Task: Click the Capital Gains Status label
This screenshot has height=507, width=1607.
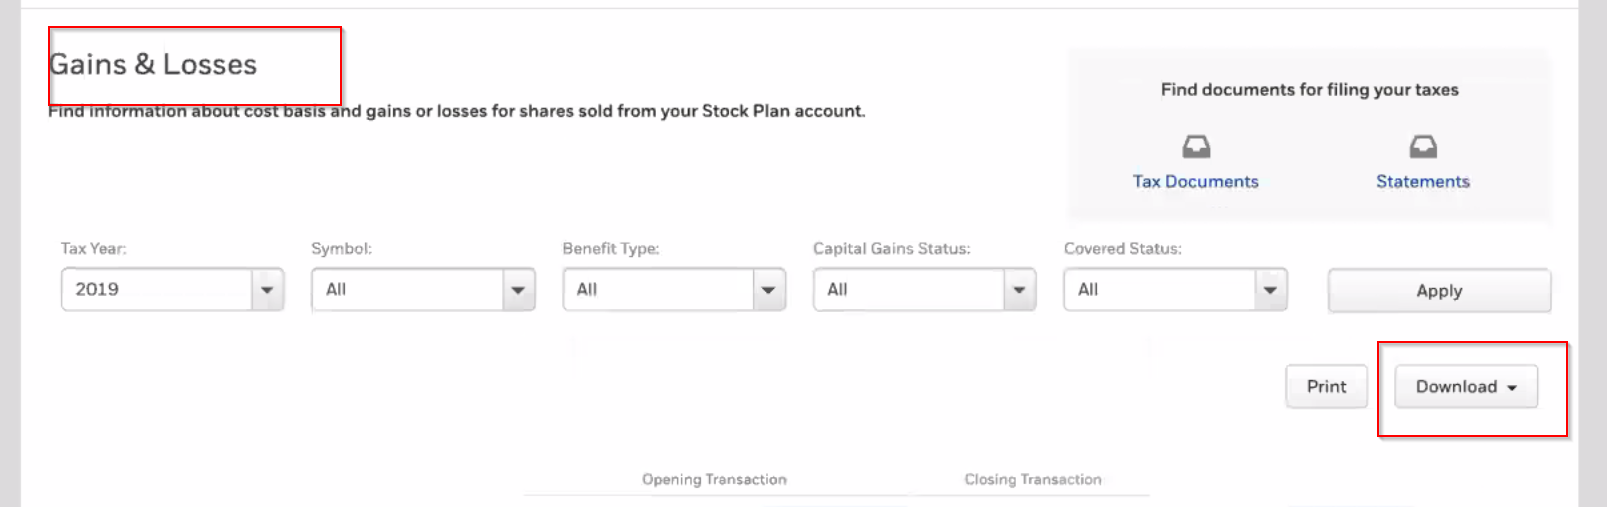Action: click(x=891, y=249)
